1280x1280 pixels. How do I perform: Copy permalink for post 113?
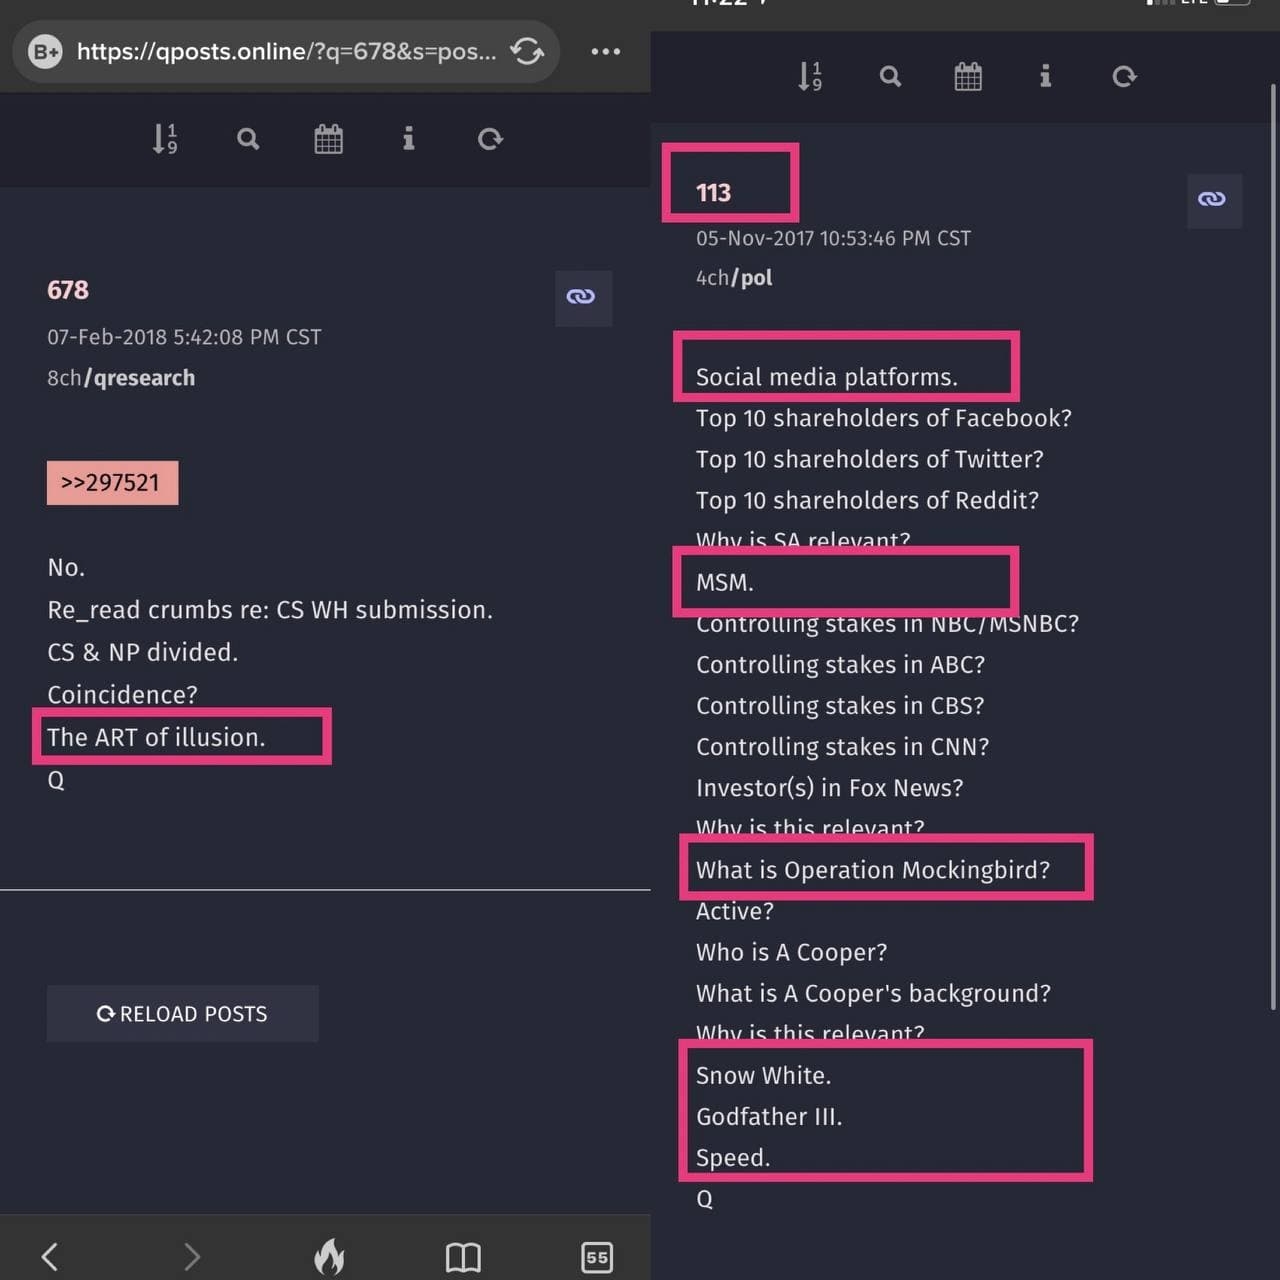pyautogui.click(x=1214, y=200)
